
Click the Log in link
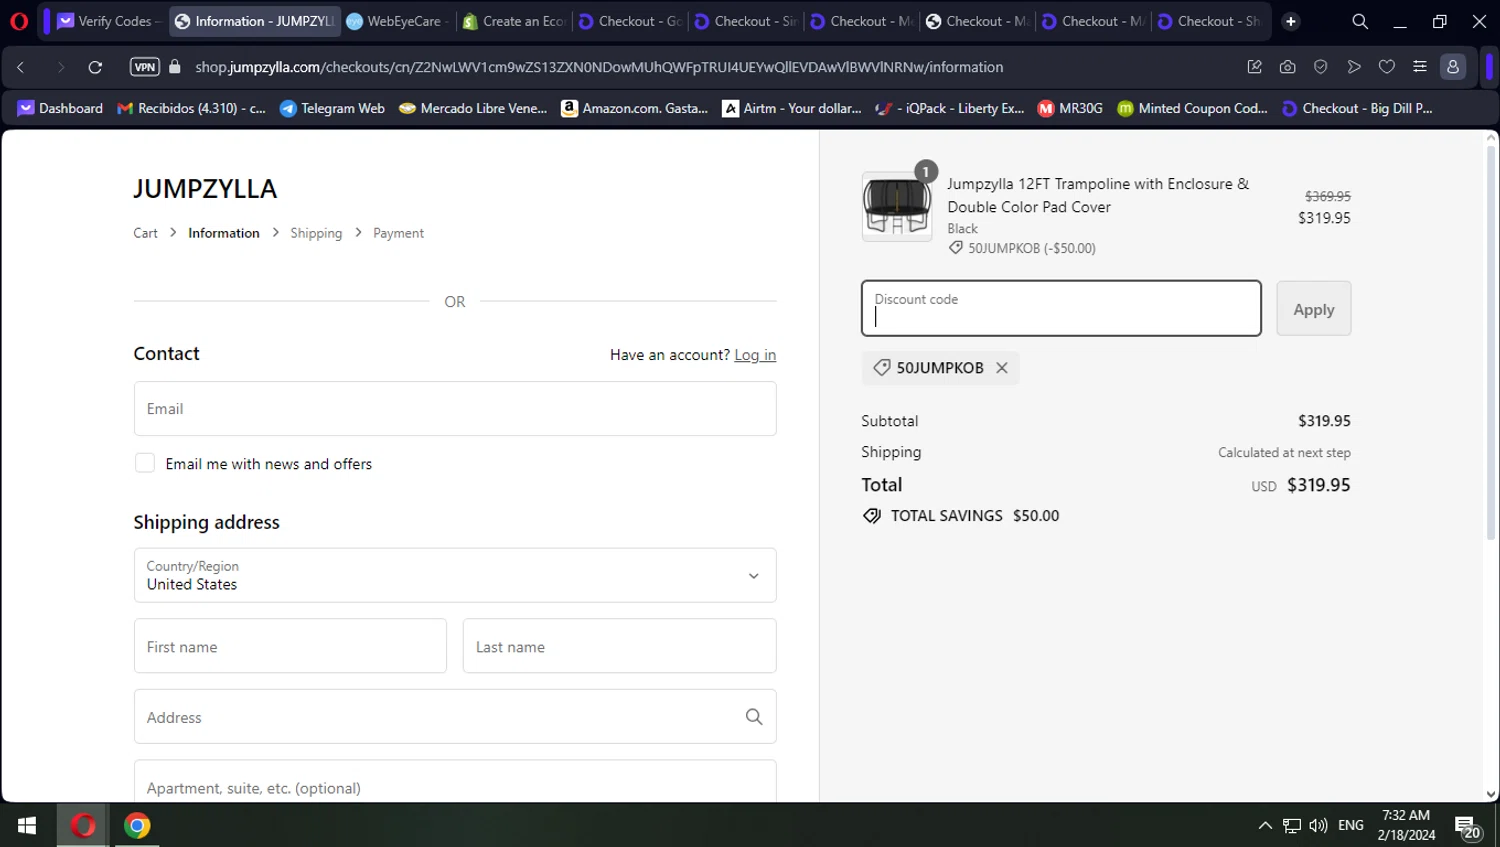(755, 355)
